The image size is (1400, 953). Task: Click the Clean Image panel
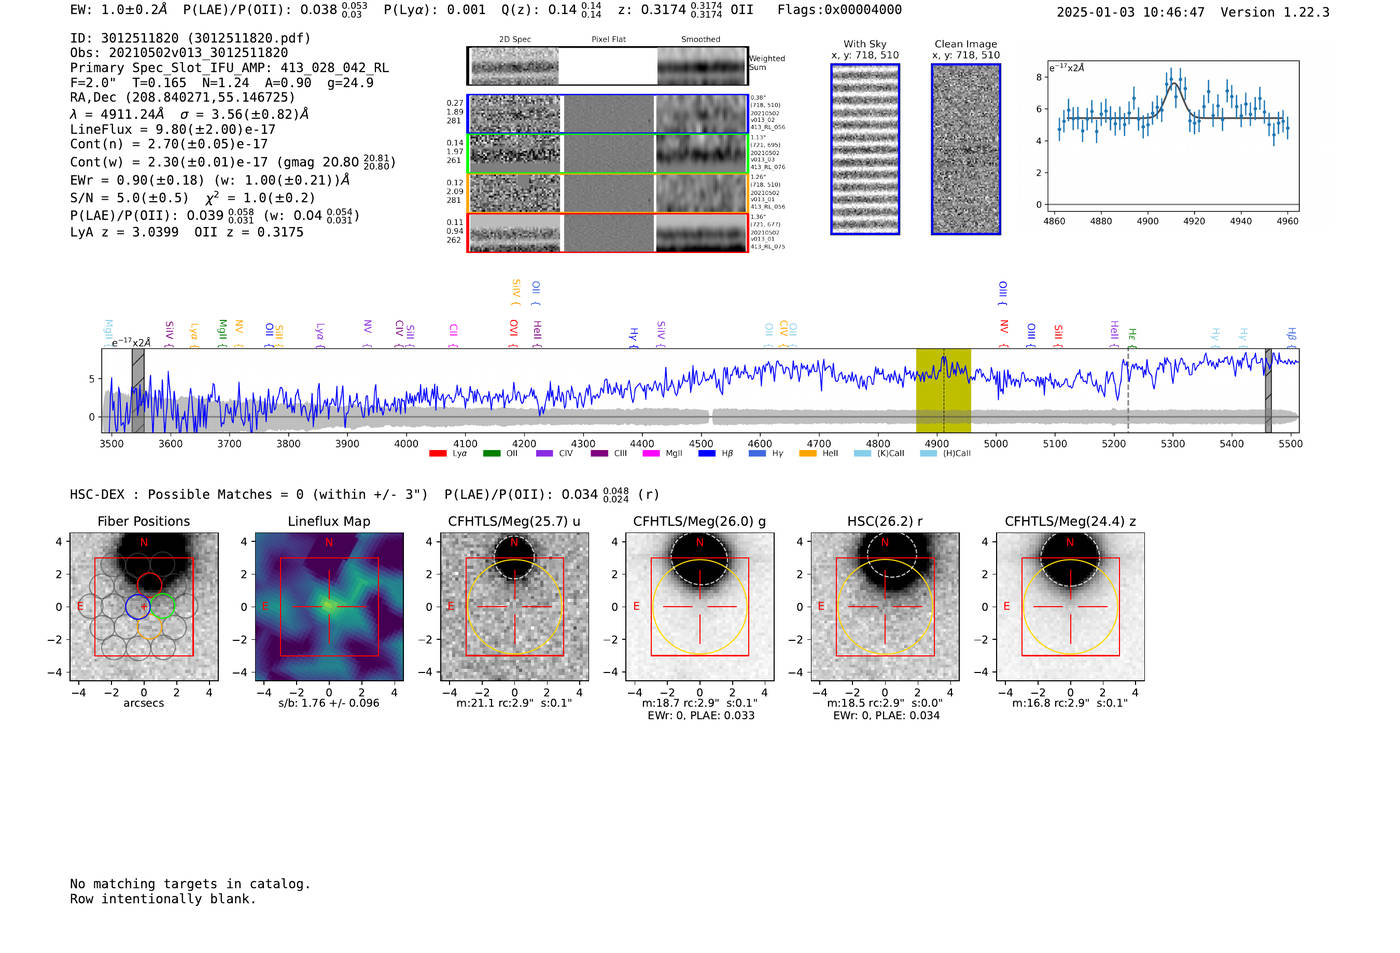(x=966, y=149)
